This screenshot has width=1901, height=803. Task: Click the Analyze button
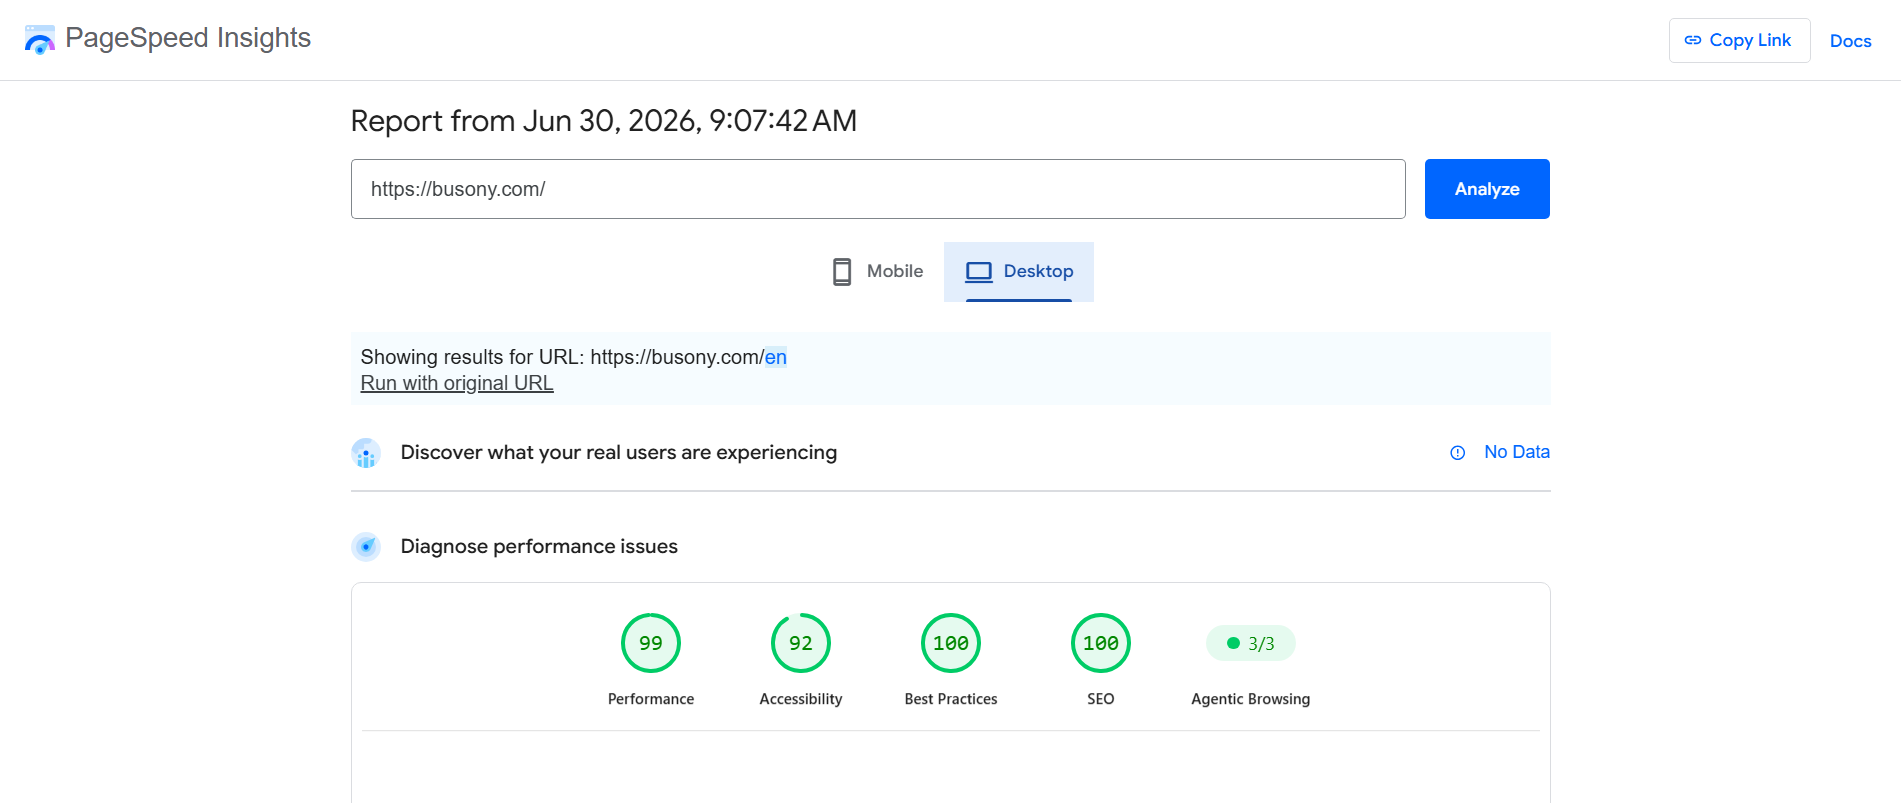1487,189
